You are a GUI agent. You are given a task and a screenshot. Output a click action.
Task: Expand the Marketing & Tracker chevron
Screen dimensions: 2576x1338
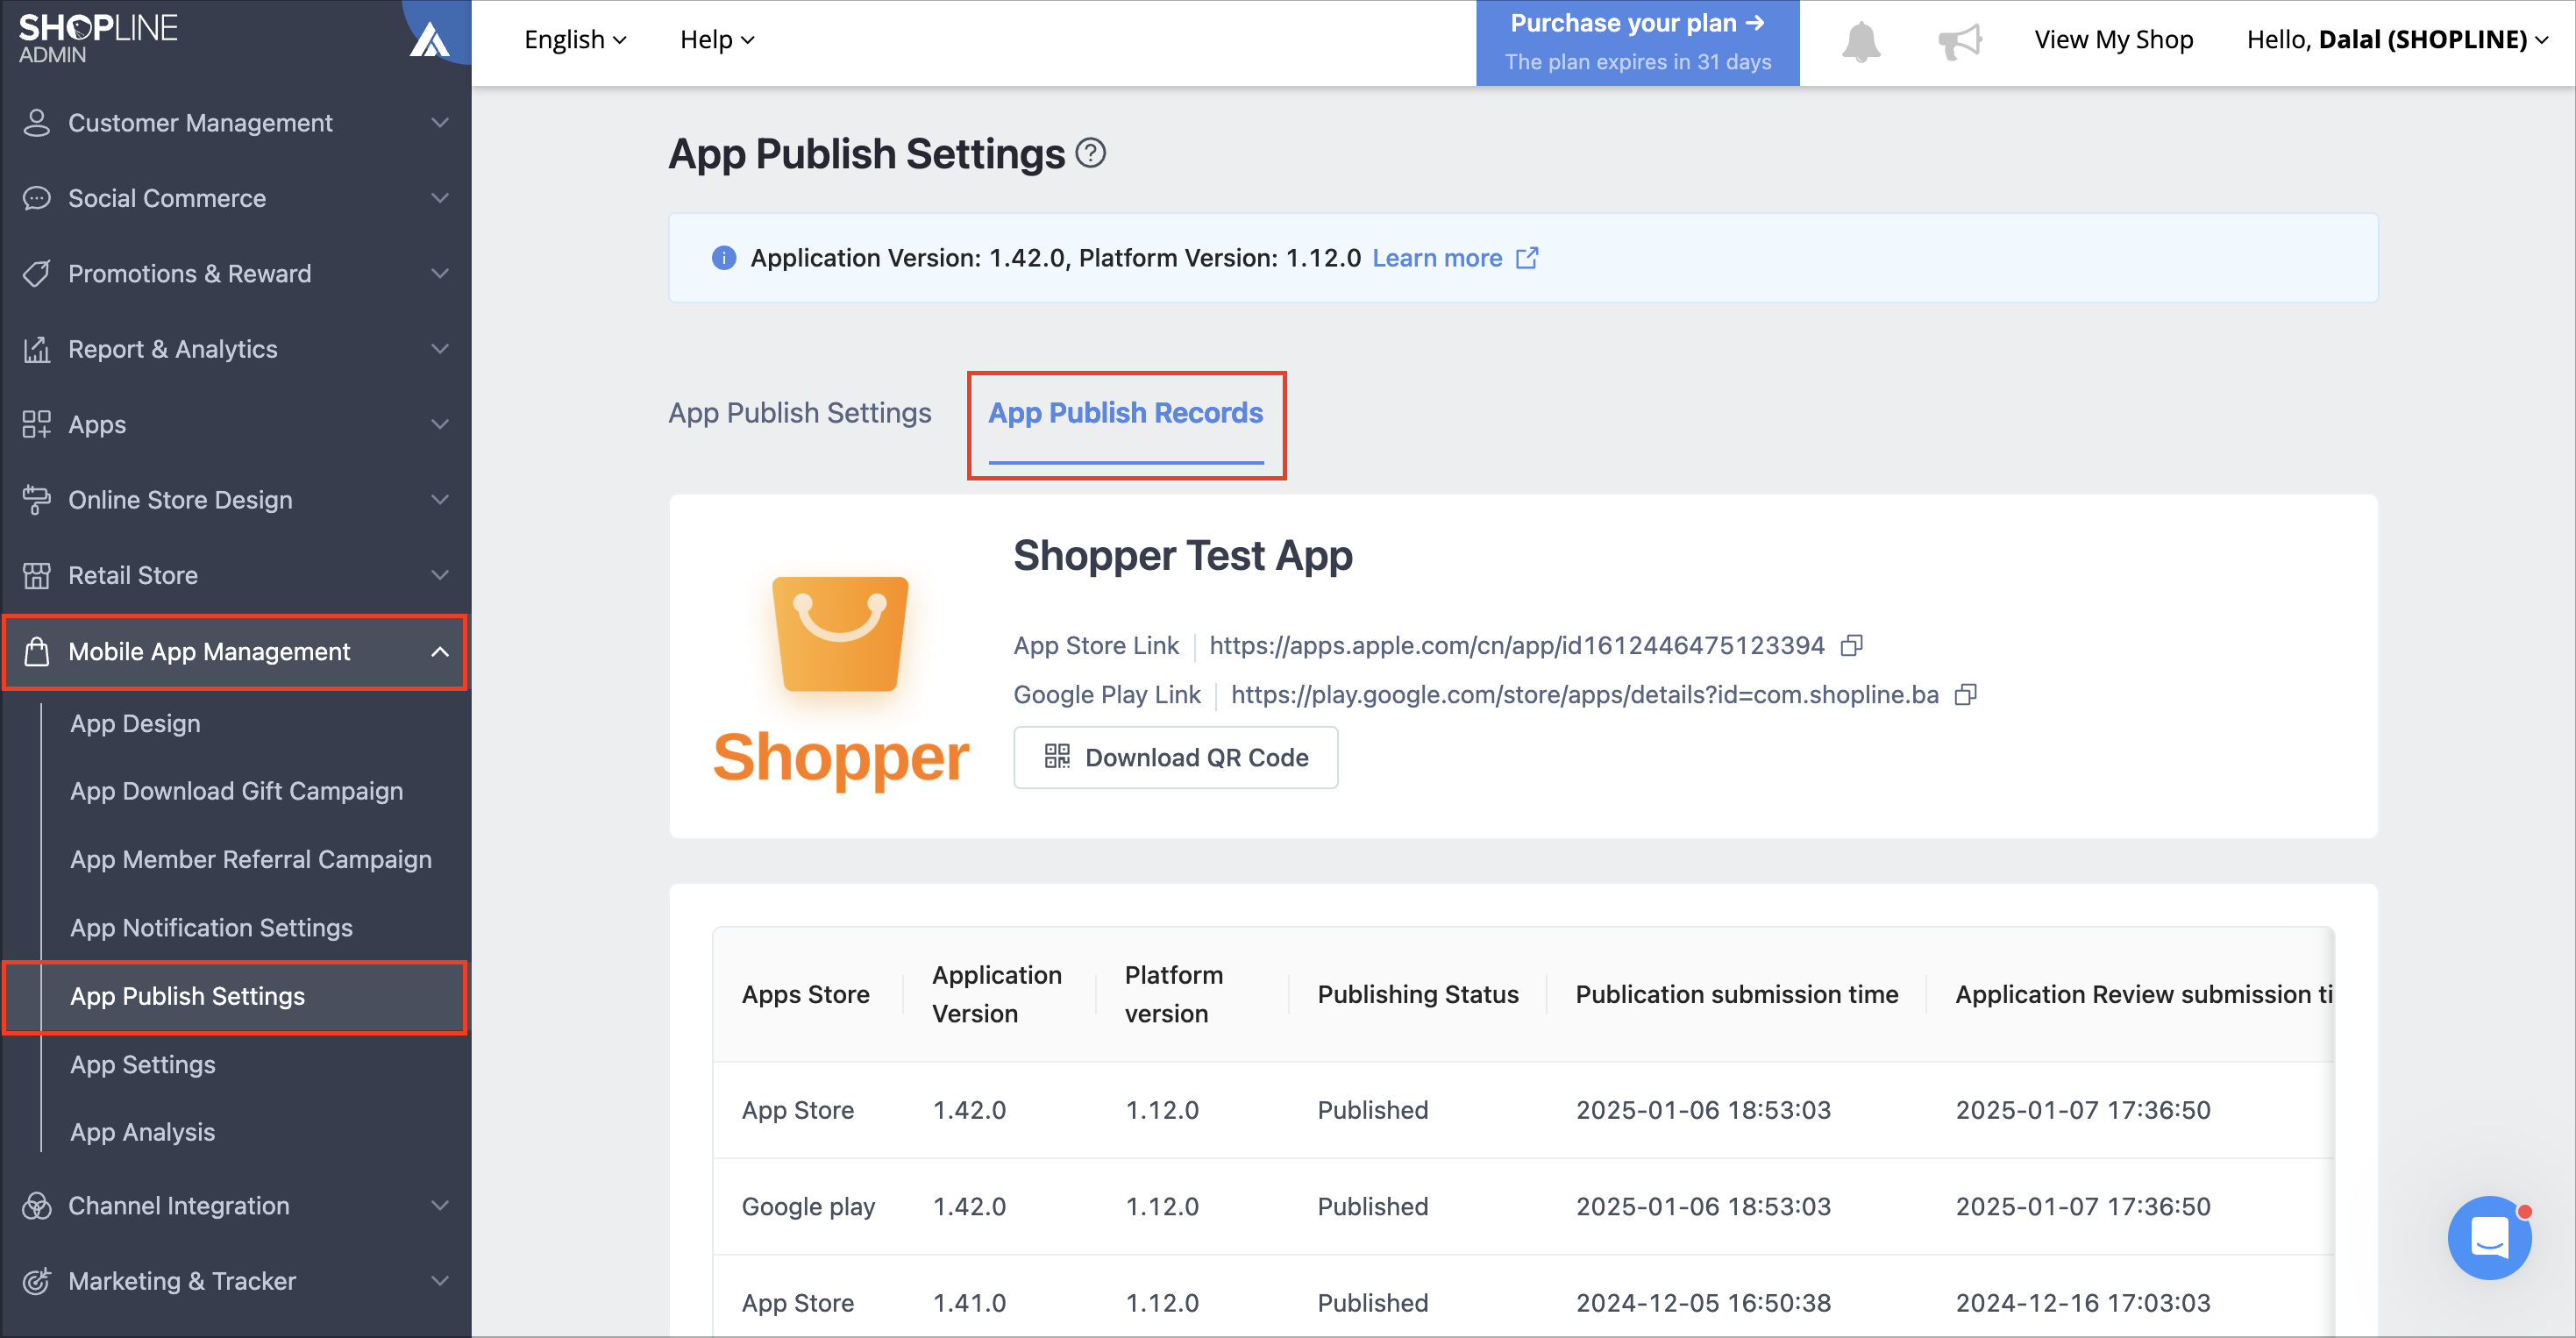click(439, 1281)
